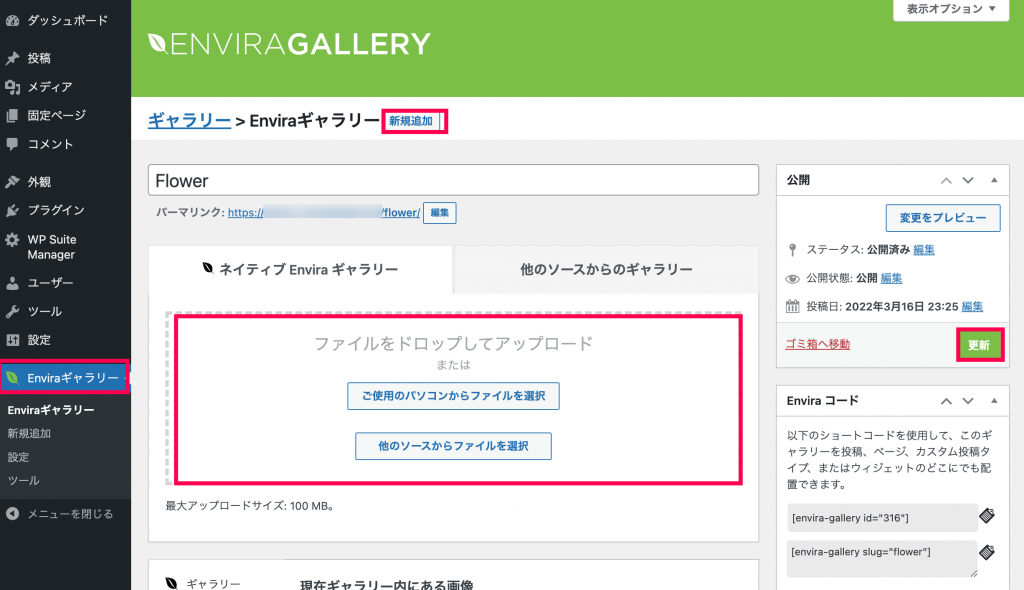
Task: Edit the 投稿日 date via 編集 link
Action: [972, 306]
